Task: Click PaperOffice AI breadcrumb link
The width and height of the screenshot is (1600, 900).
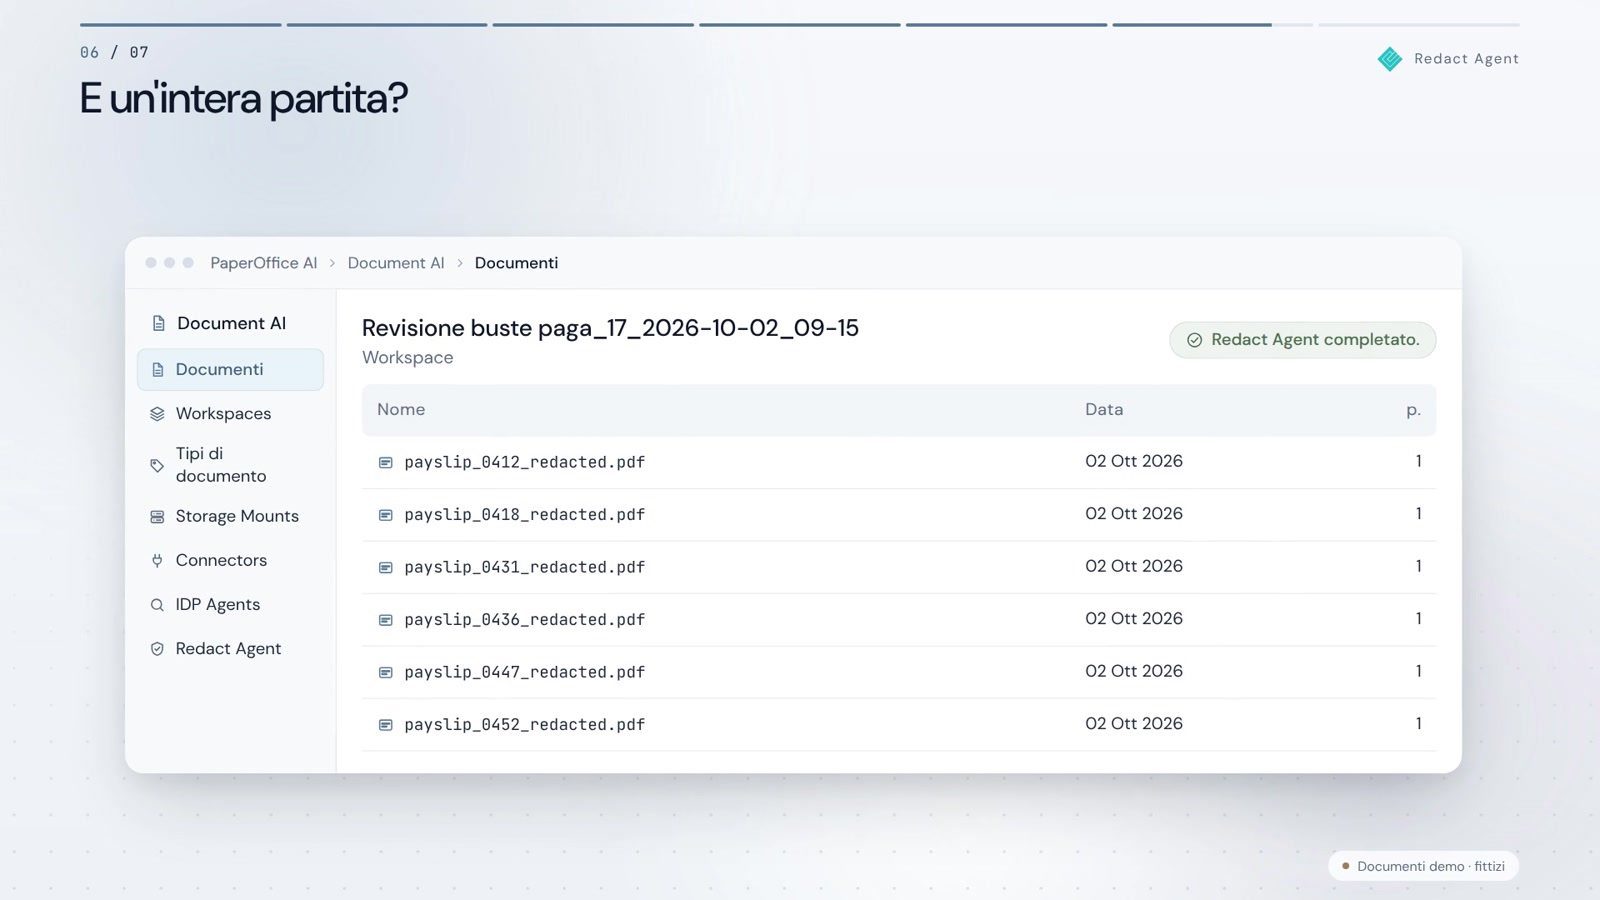Action: tap(263, 263)
